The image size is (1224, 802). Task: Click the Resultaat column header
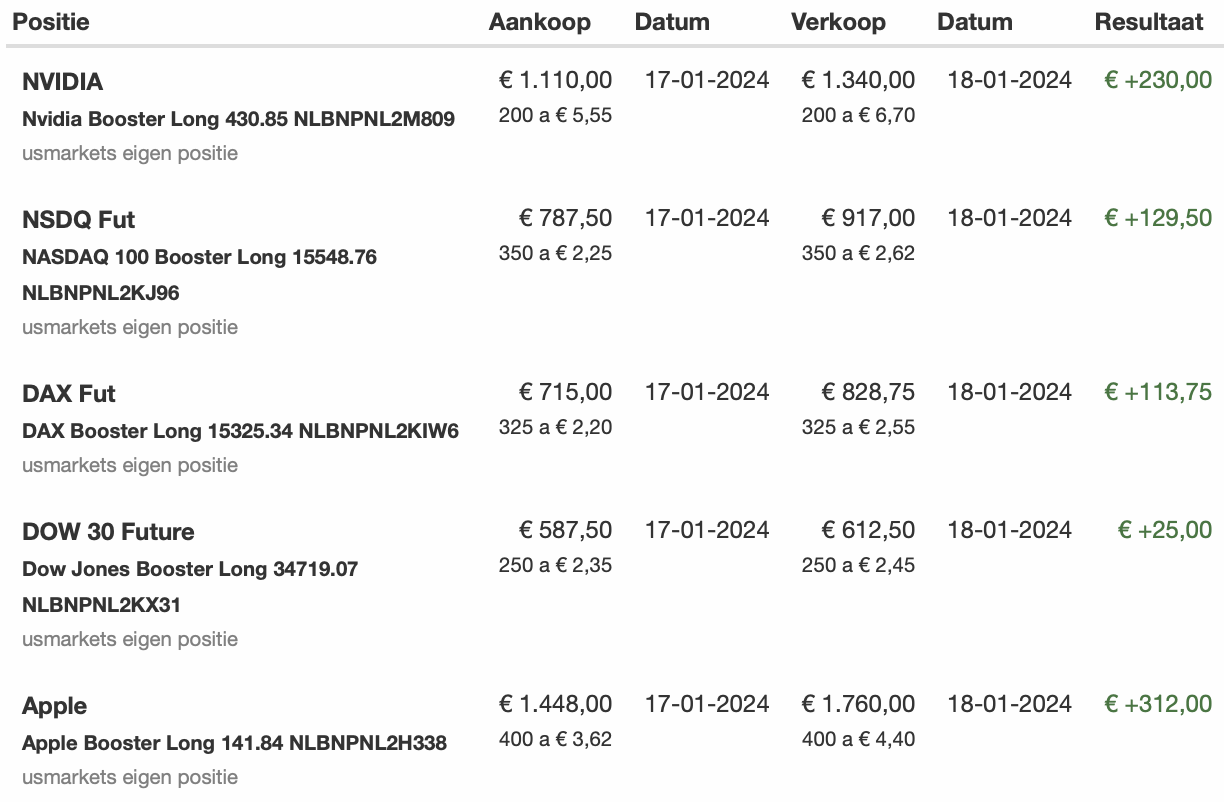coord(1149,21)
